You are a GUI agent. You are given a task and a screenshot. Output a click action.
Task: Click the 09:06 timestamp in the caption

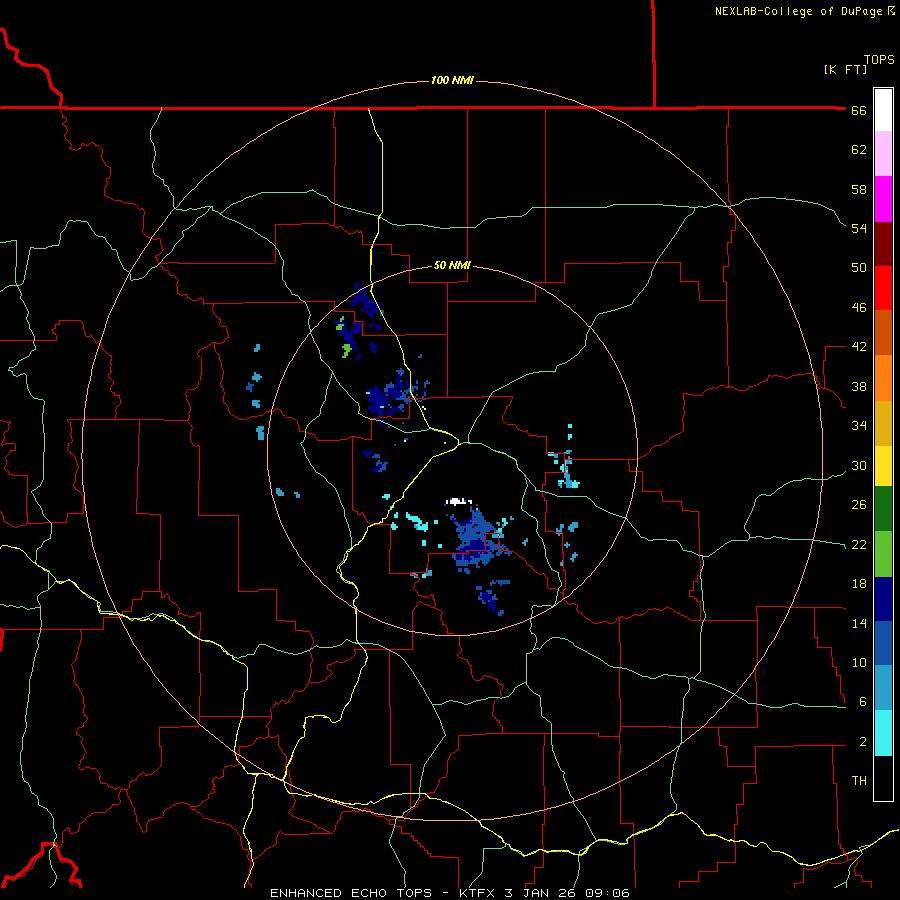click(x=607, y=893)
